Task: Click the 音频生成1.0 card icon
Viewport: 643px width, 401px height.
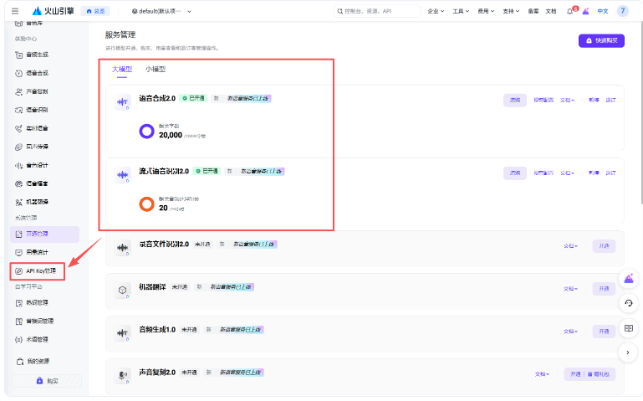Action: [x=122, y=333]
